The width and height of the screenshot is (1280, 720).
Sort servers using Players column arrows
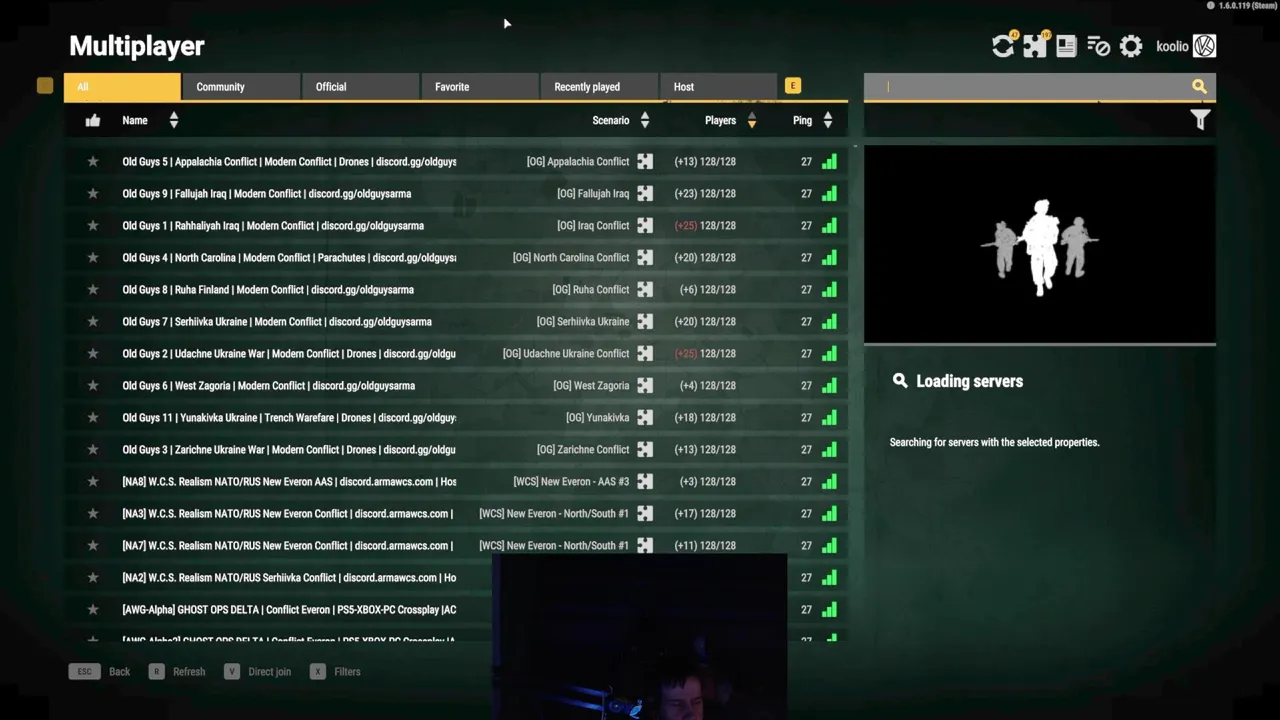click(x=752, y=120)
